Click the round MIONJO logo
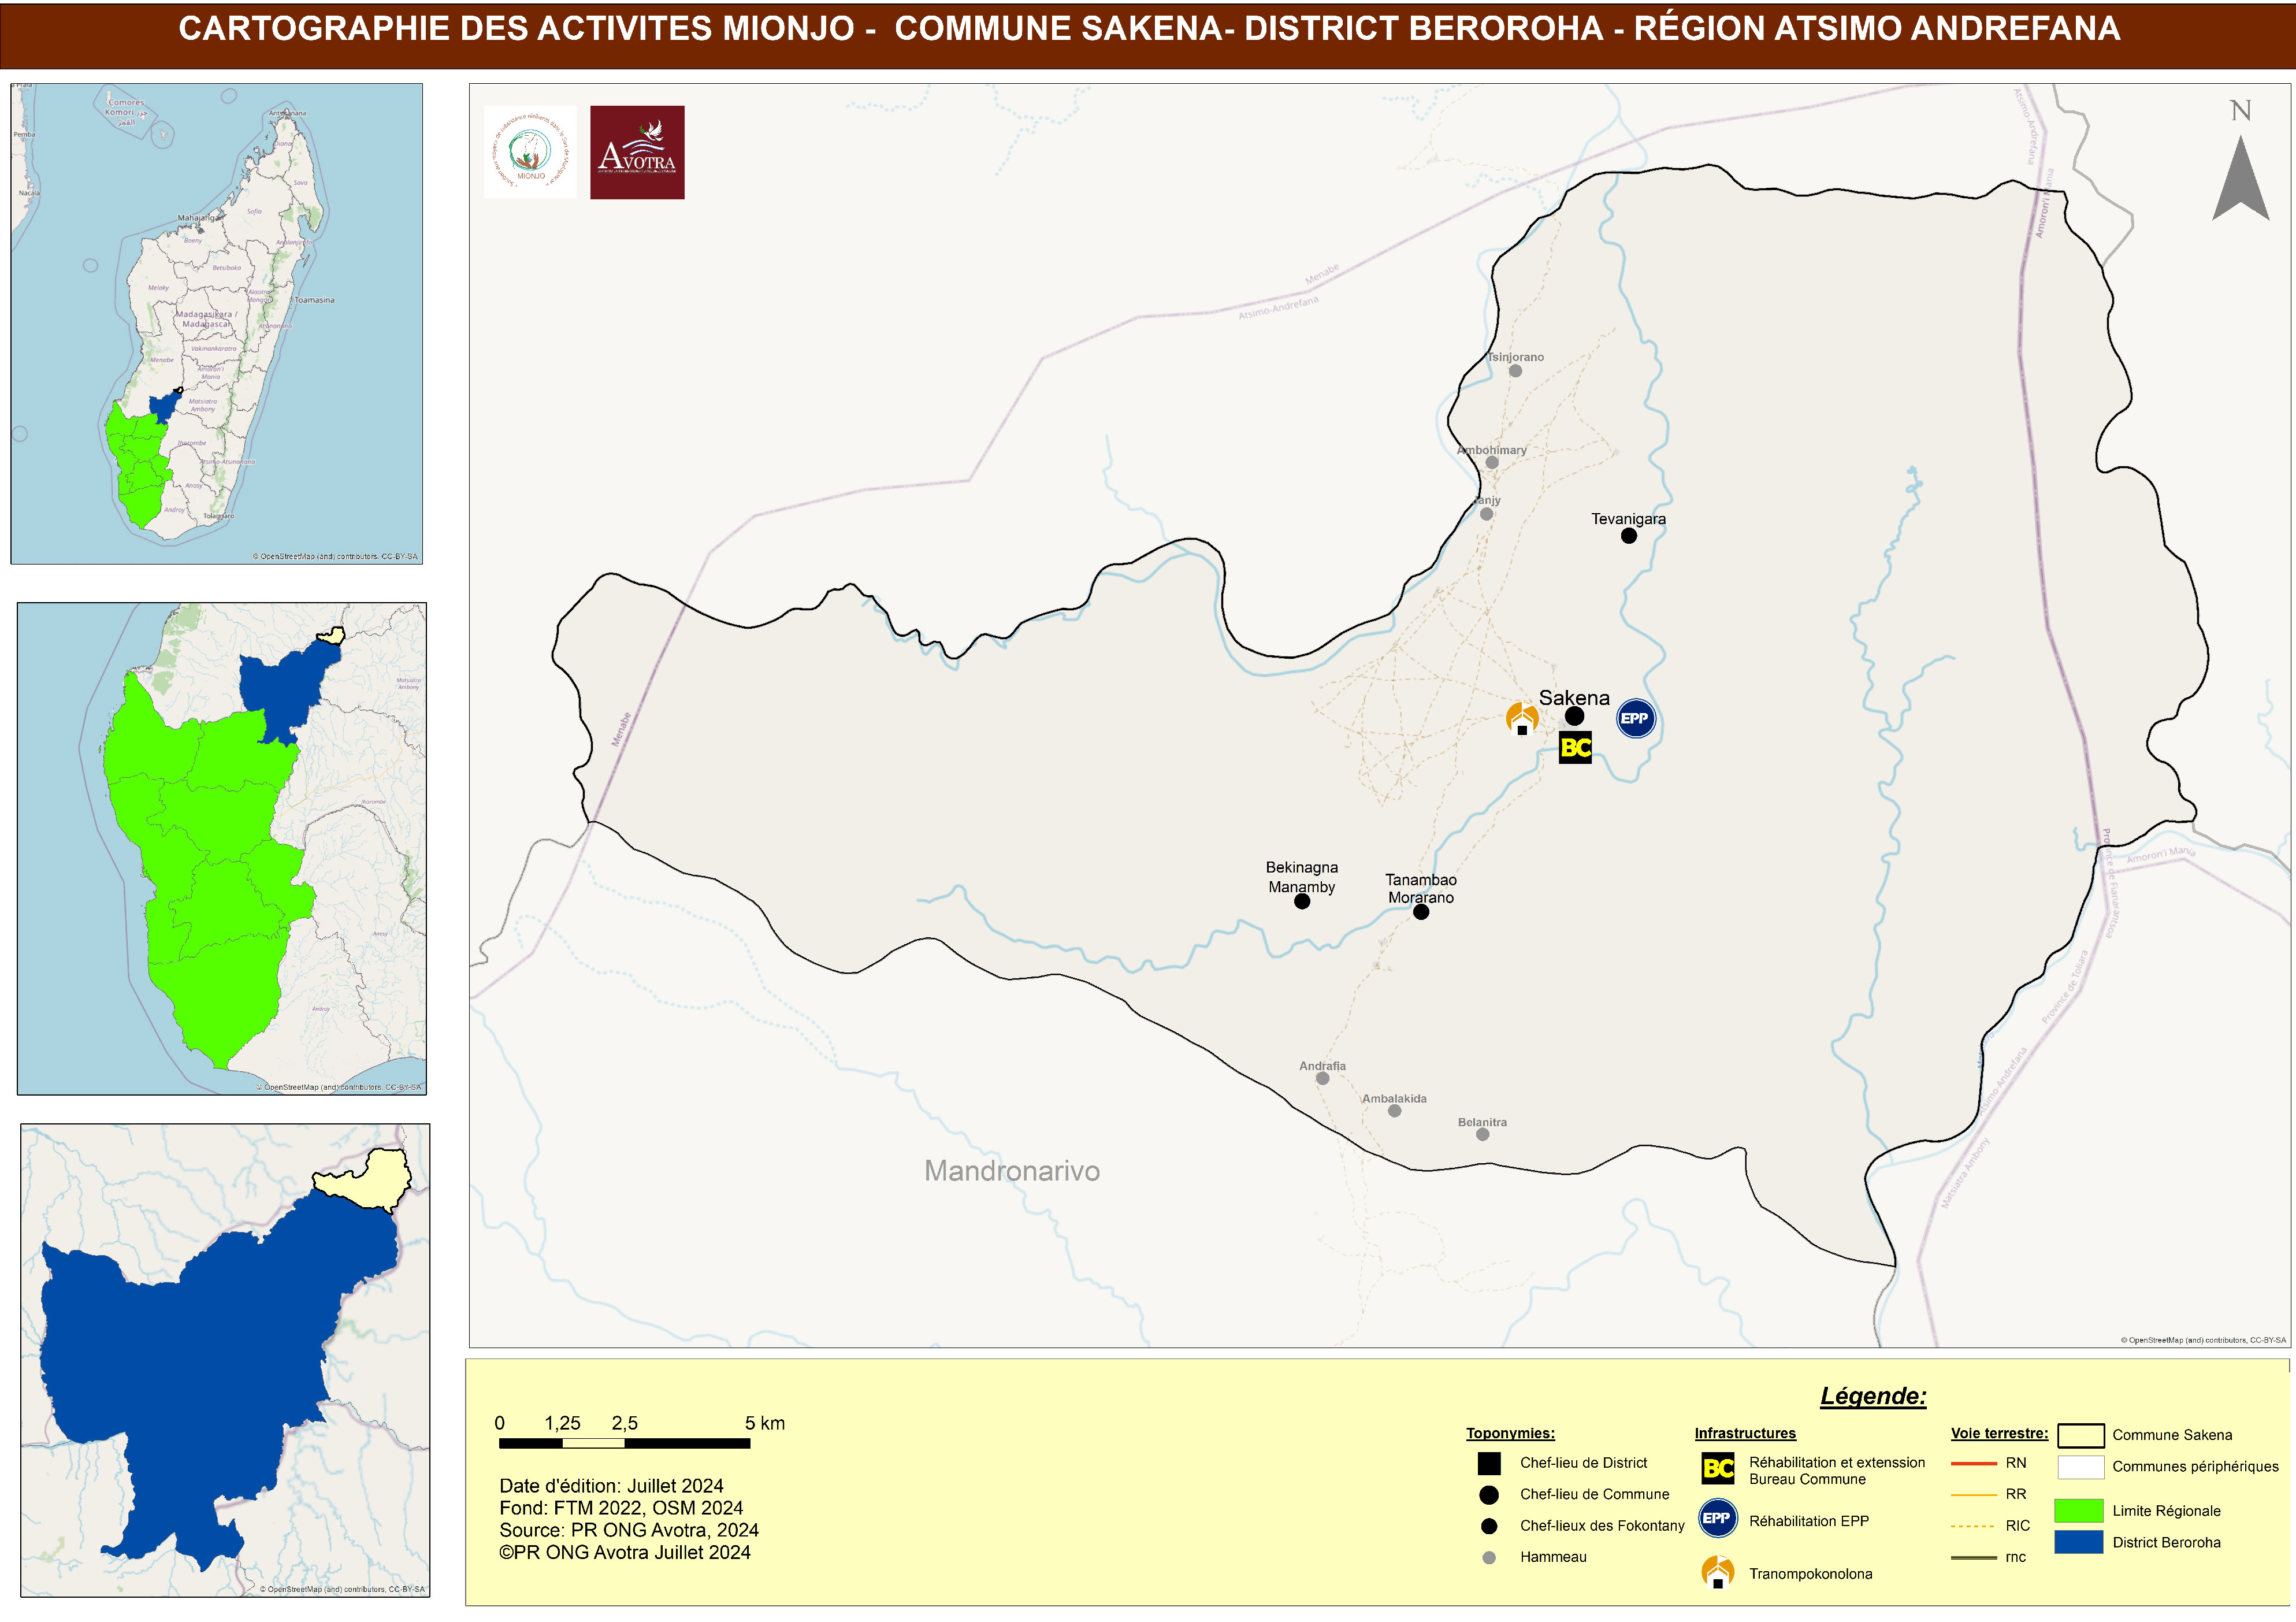The width and height of the screenshot is (2296, 1622). point(530,152)
